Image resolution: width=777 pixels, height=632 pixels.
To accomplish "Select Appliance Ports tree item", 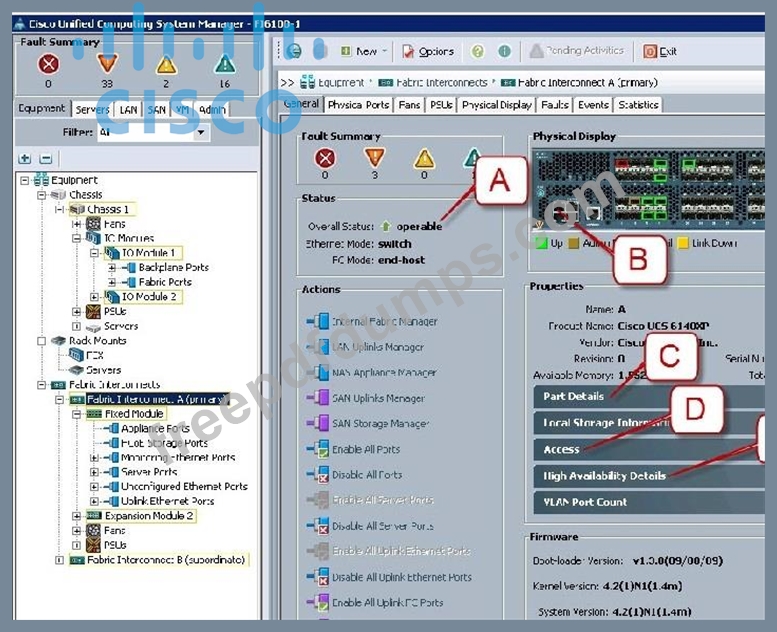I will 149,428.
